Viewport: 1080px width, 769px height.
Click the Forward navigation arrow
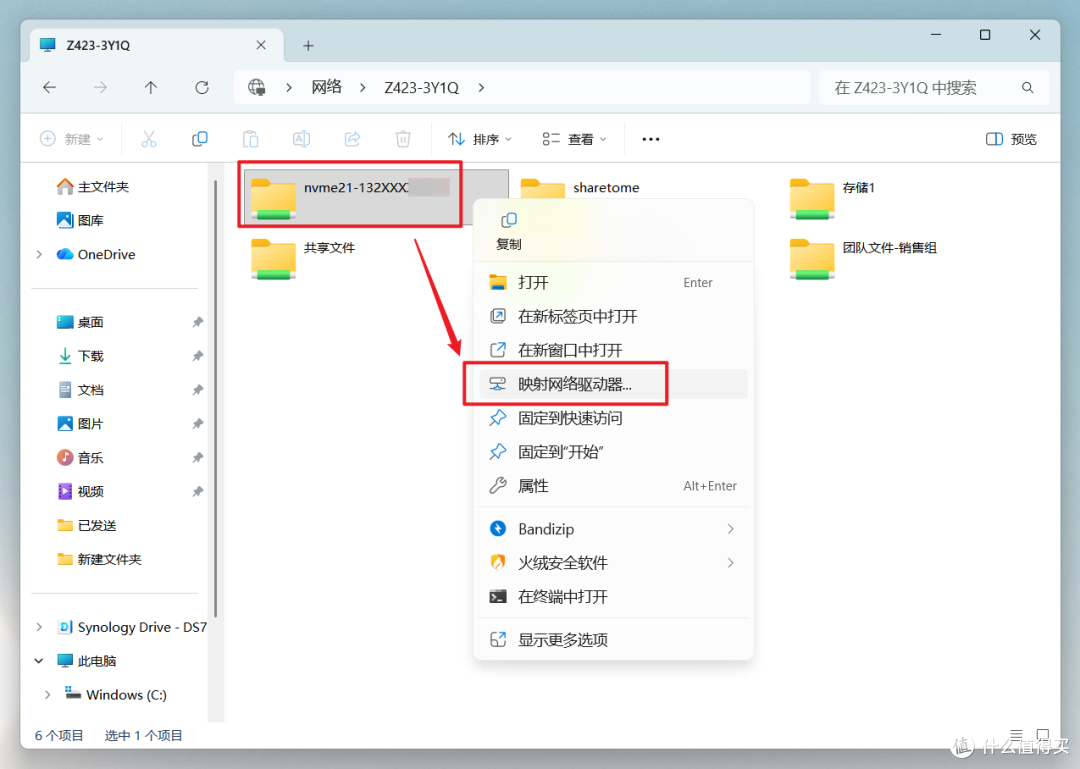pyautogui.click(x=101, y=88)
